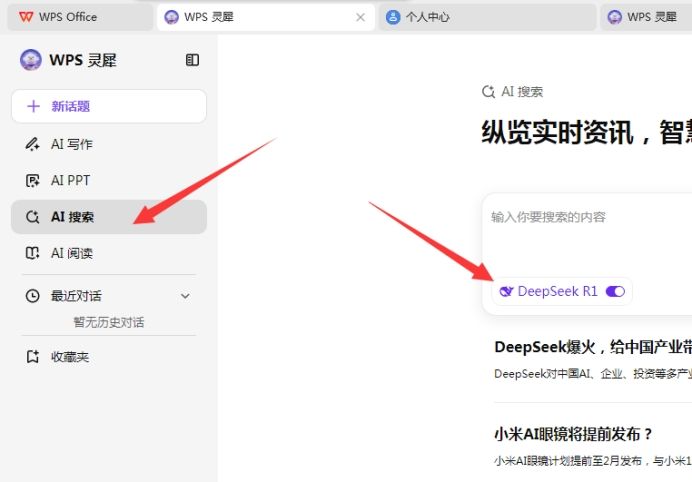Click the 收藏夹 bookmark icon
Image resolution: width=692 pixels, height=482 pixels.
point(32,357)
